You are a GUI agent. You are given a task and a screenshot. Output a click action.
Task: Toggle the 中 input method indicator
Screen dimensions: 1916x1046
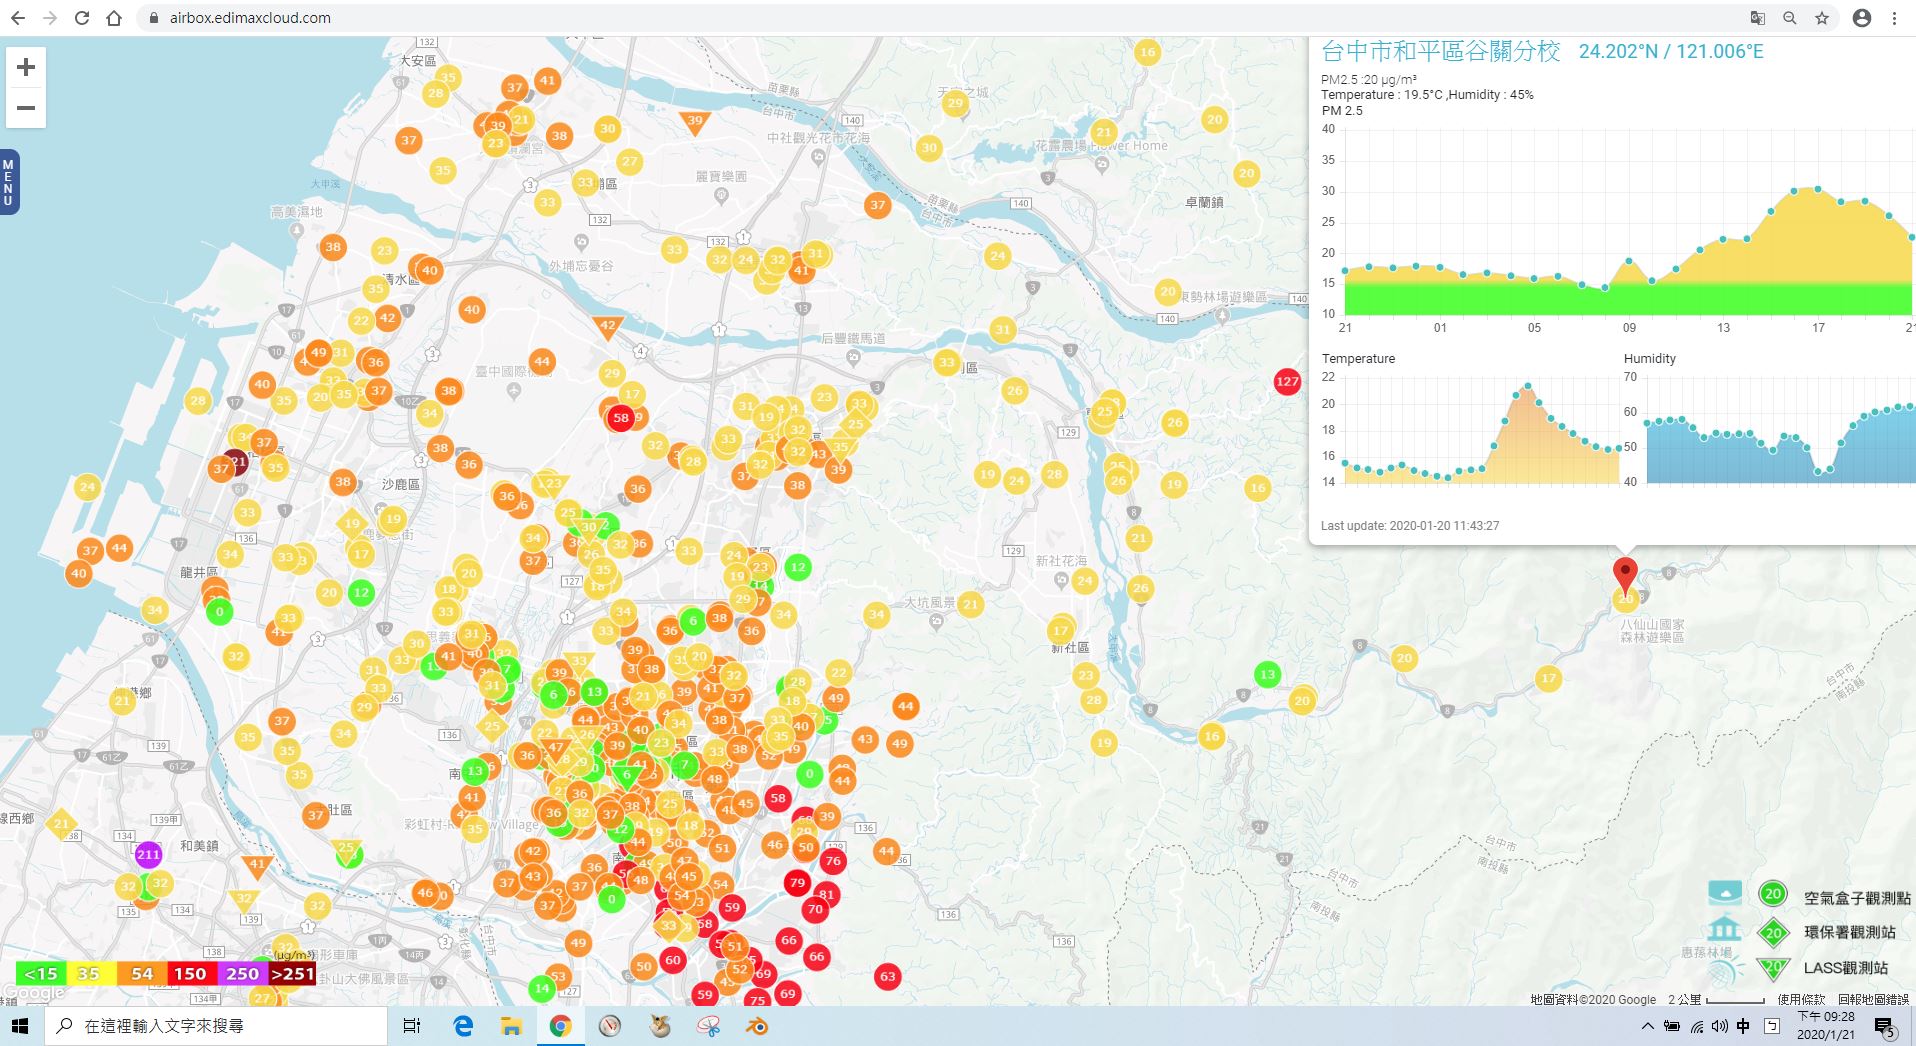pos(1744,1026)
